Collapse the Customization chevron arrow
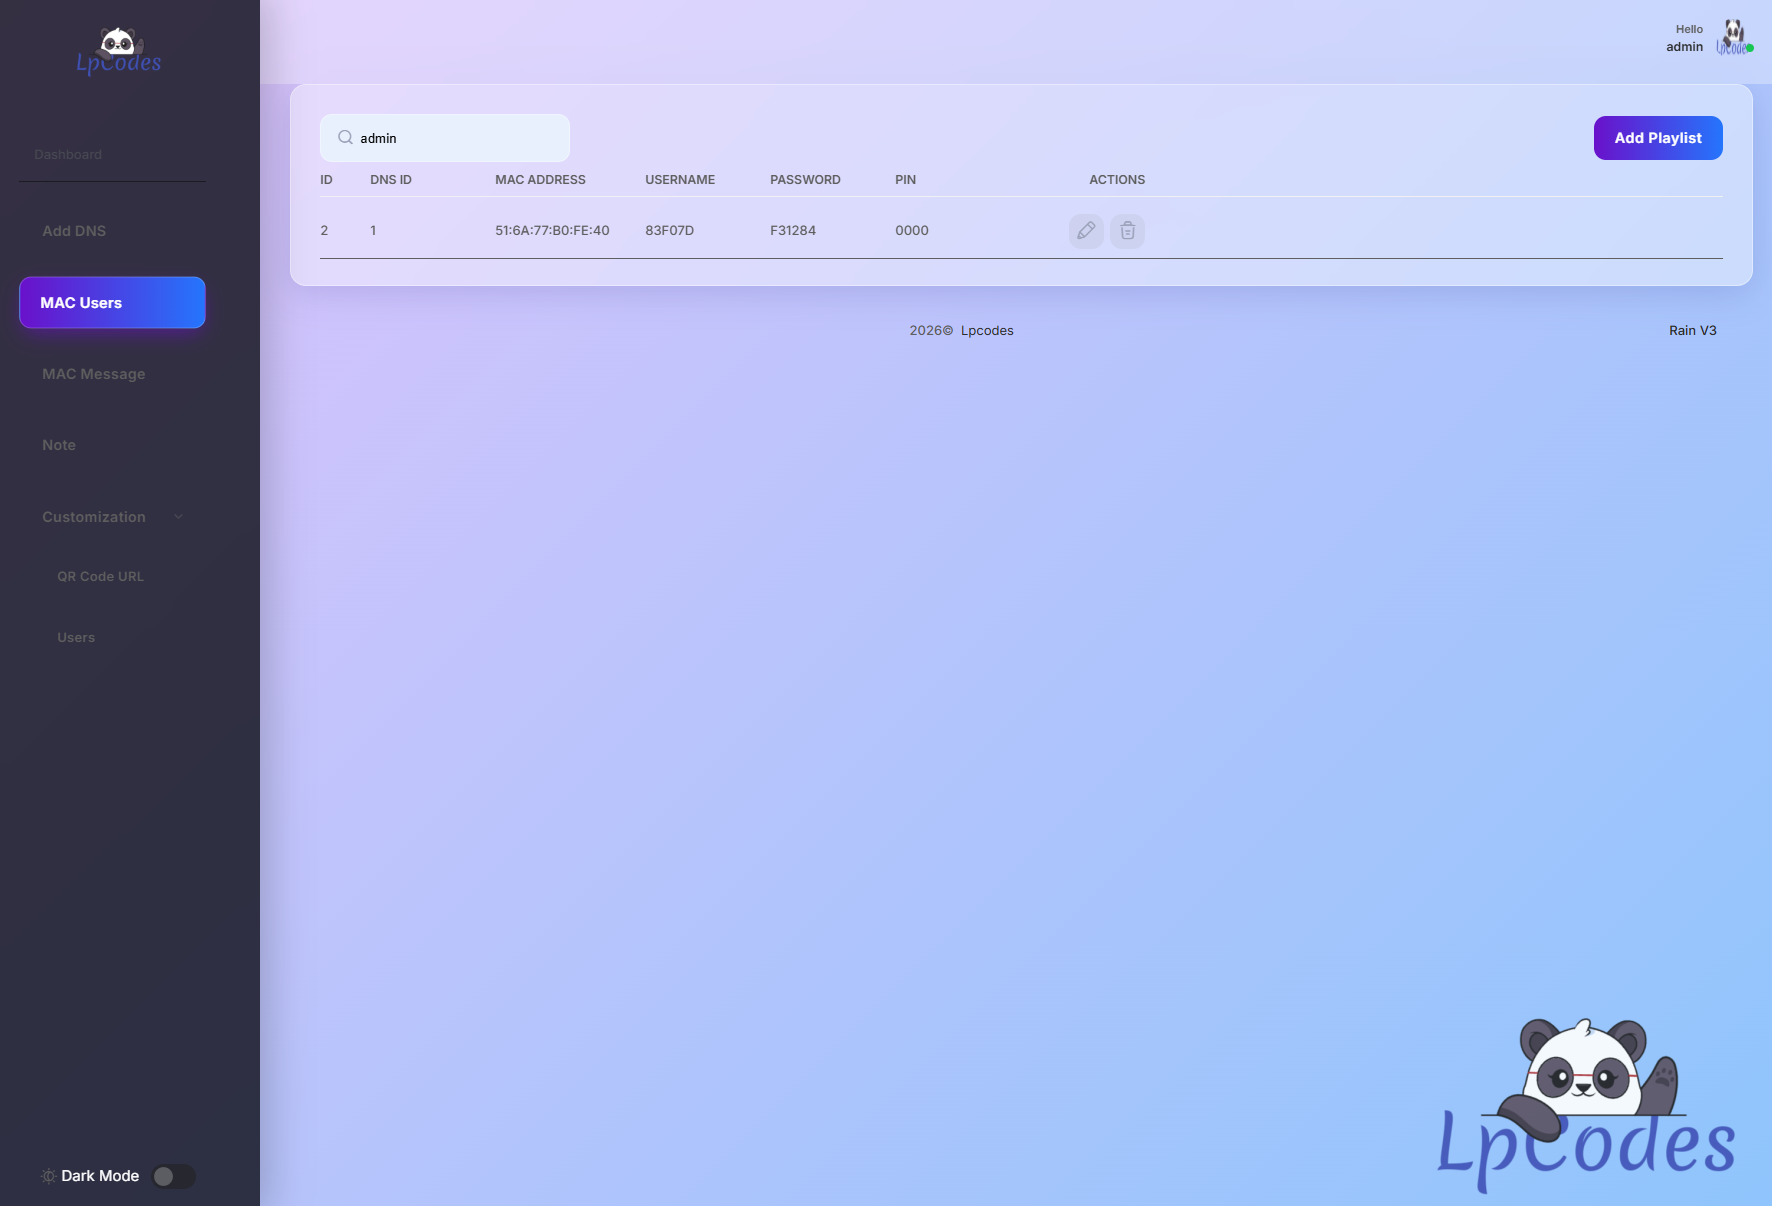 click(x=179, y=517)
